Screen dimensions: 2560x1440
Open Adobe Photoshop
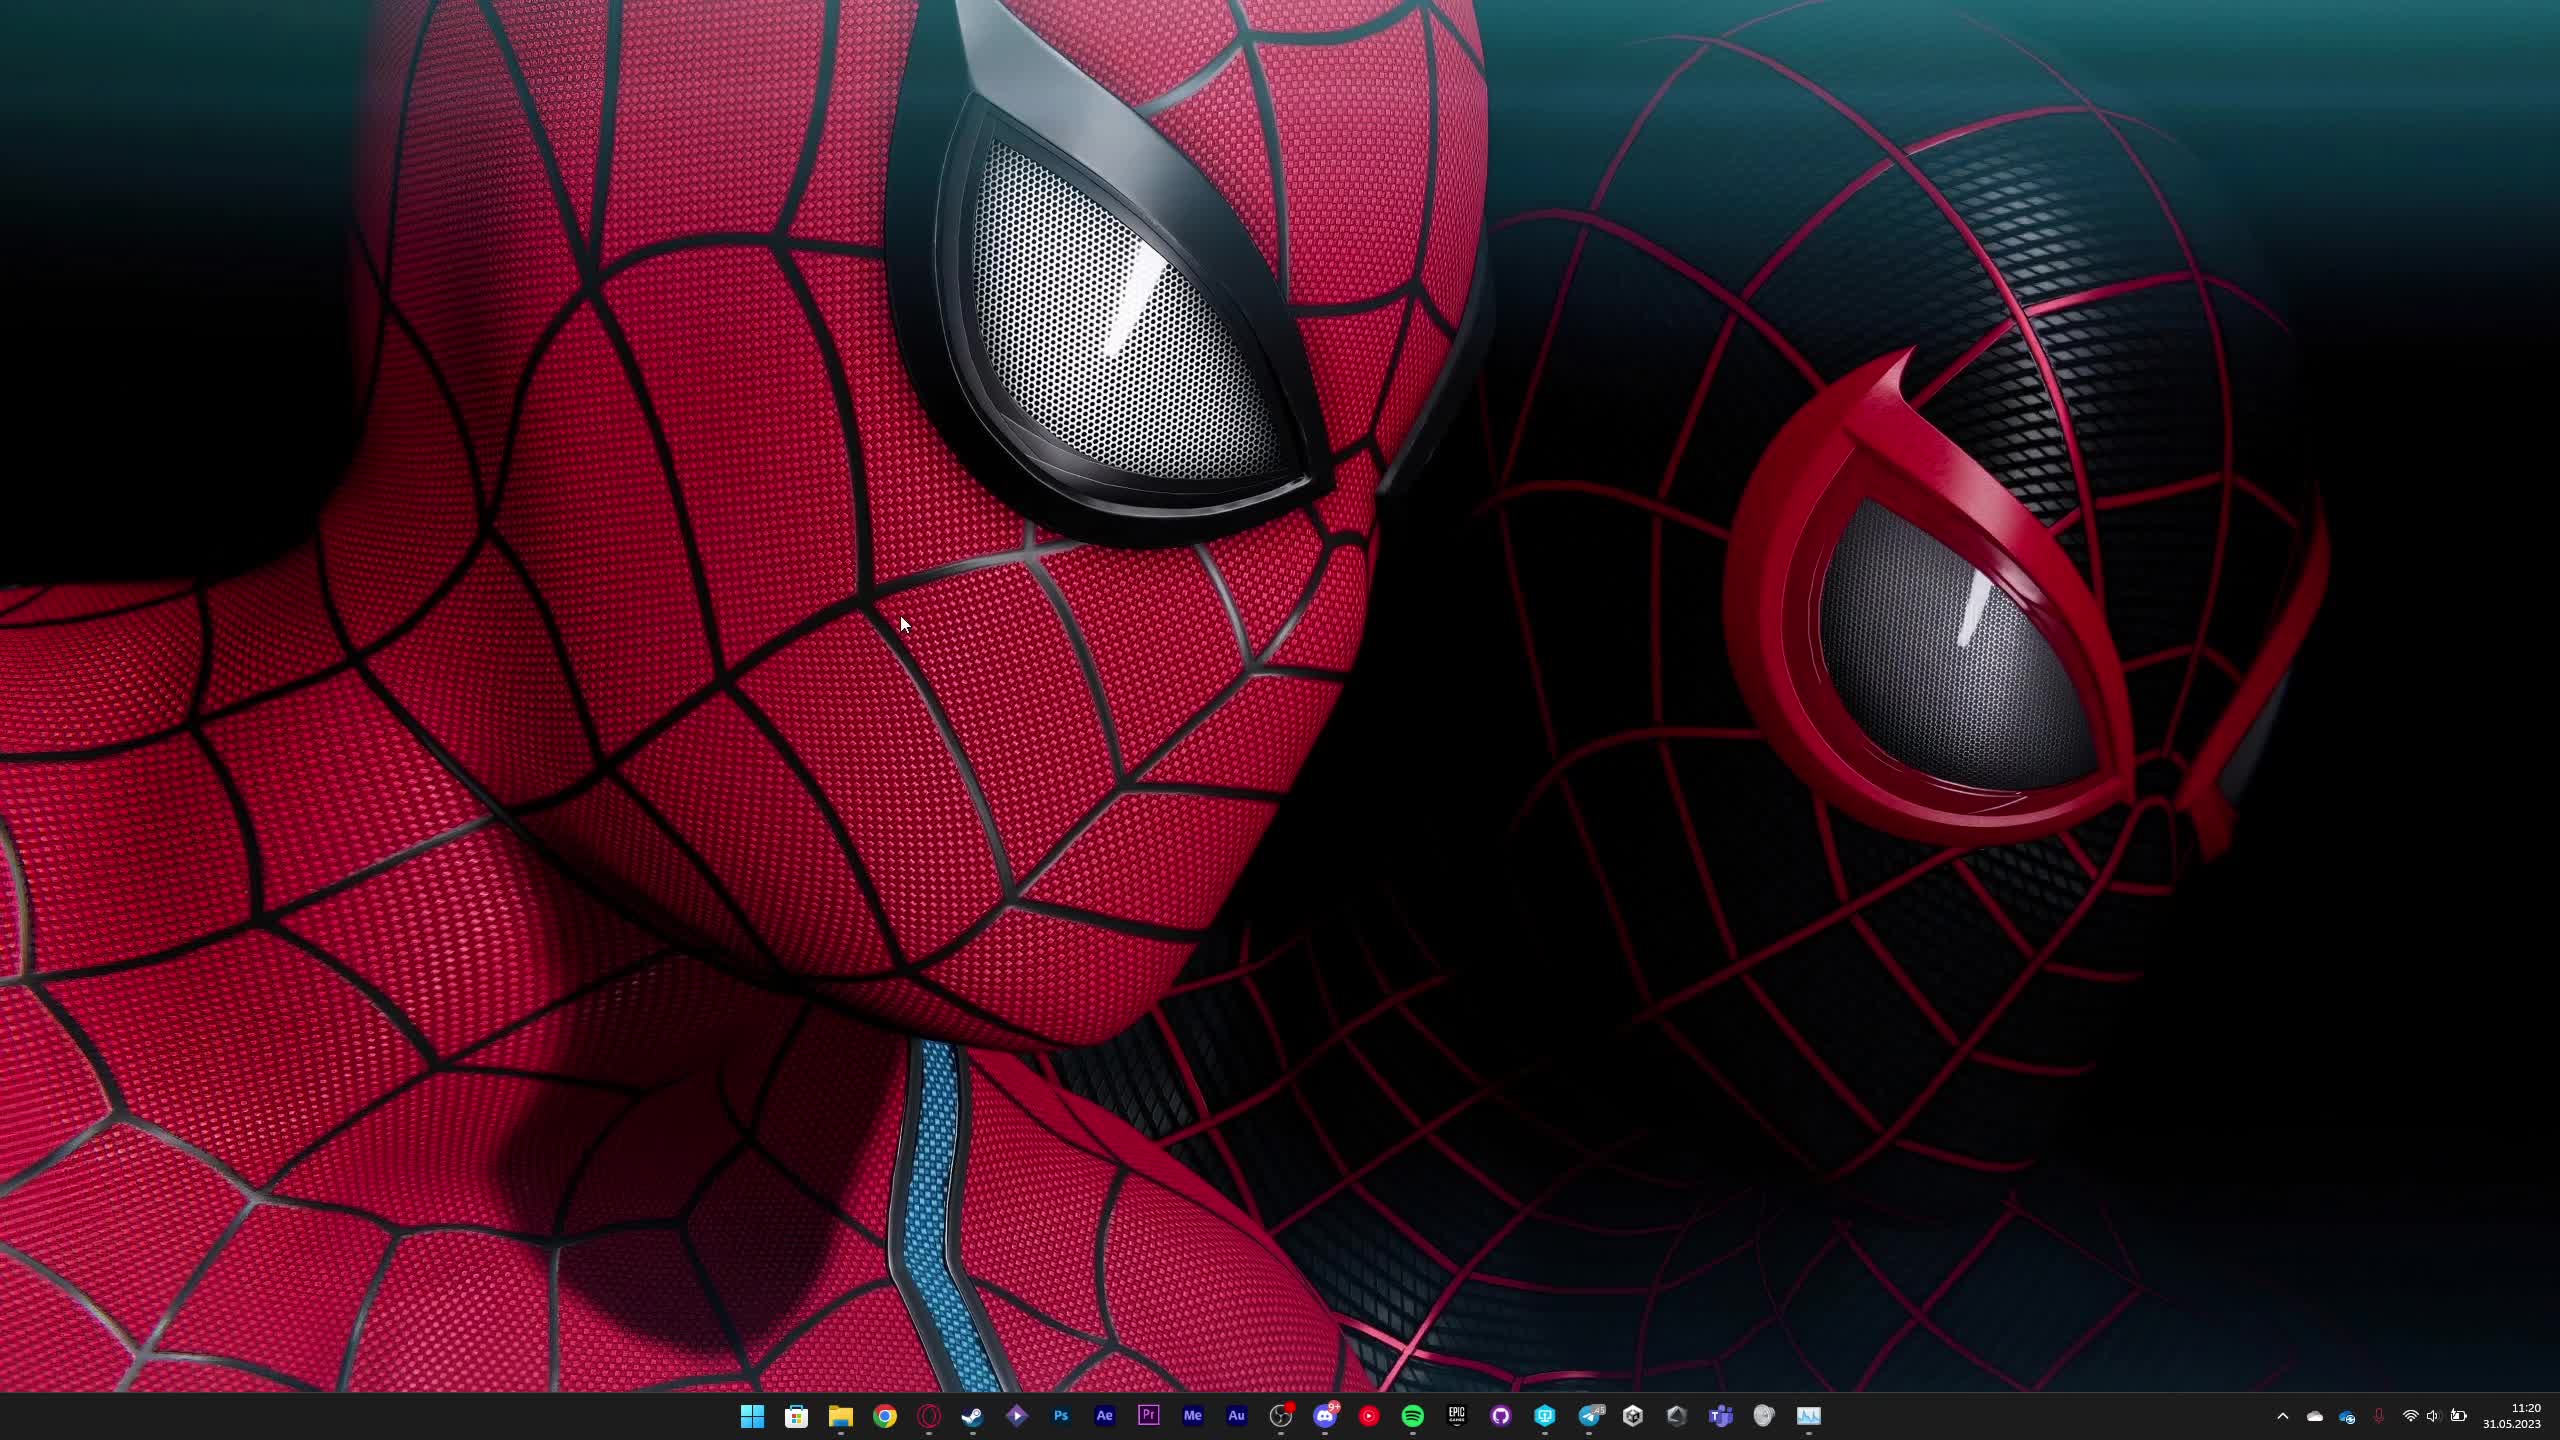[1060, 1415]
